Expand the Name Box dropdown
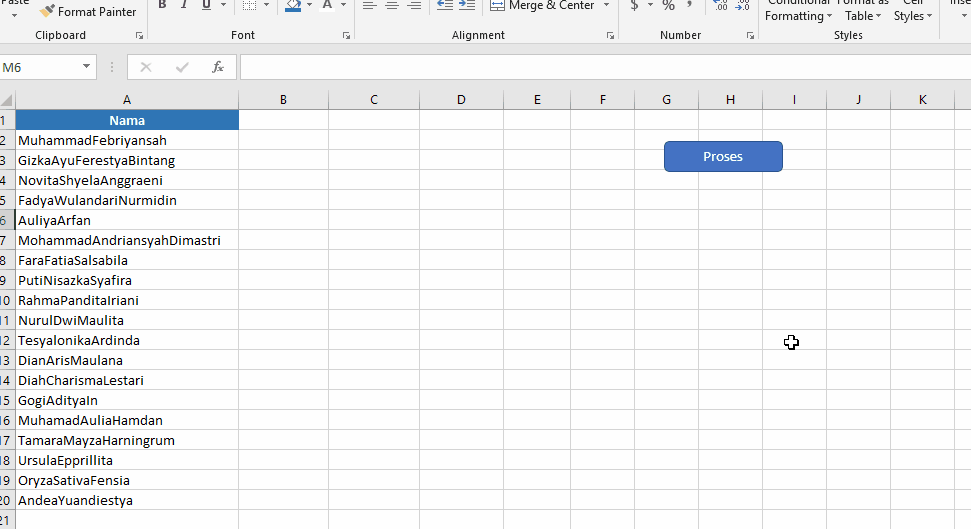Screen dimensions: 971x529 (x=86, y=67)
